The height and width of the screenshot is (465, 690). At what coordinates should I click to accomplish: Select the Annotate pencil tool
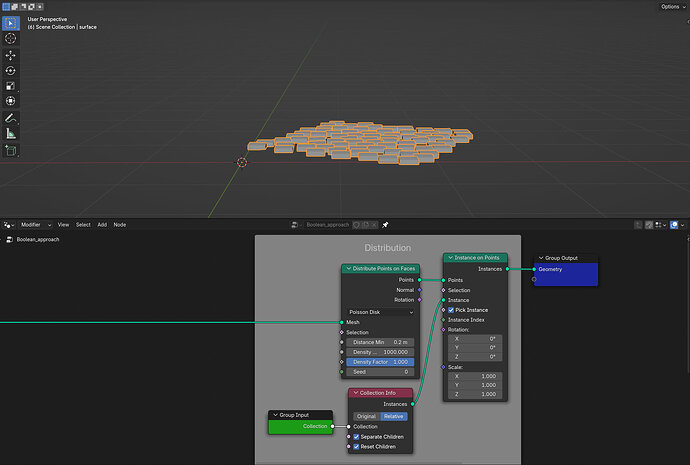(x=10, y=118)
